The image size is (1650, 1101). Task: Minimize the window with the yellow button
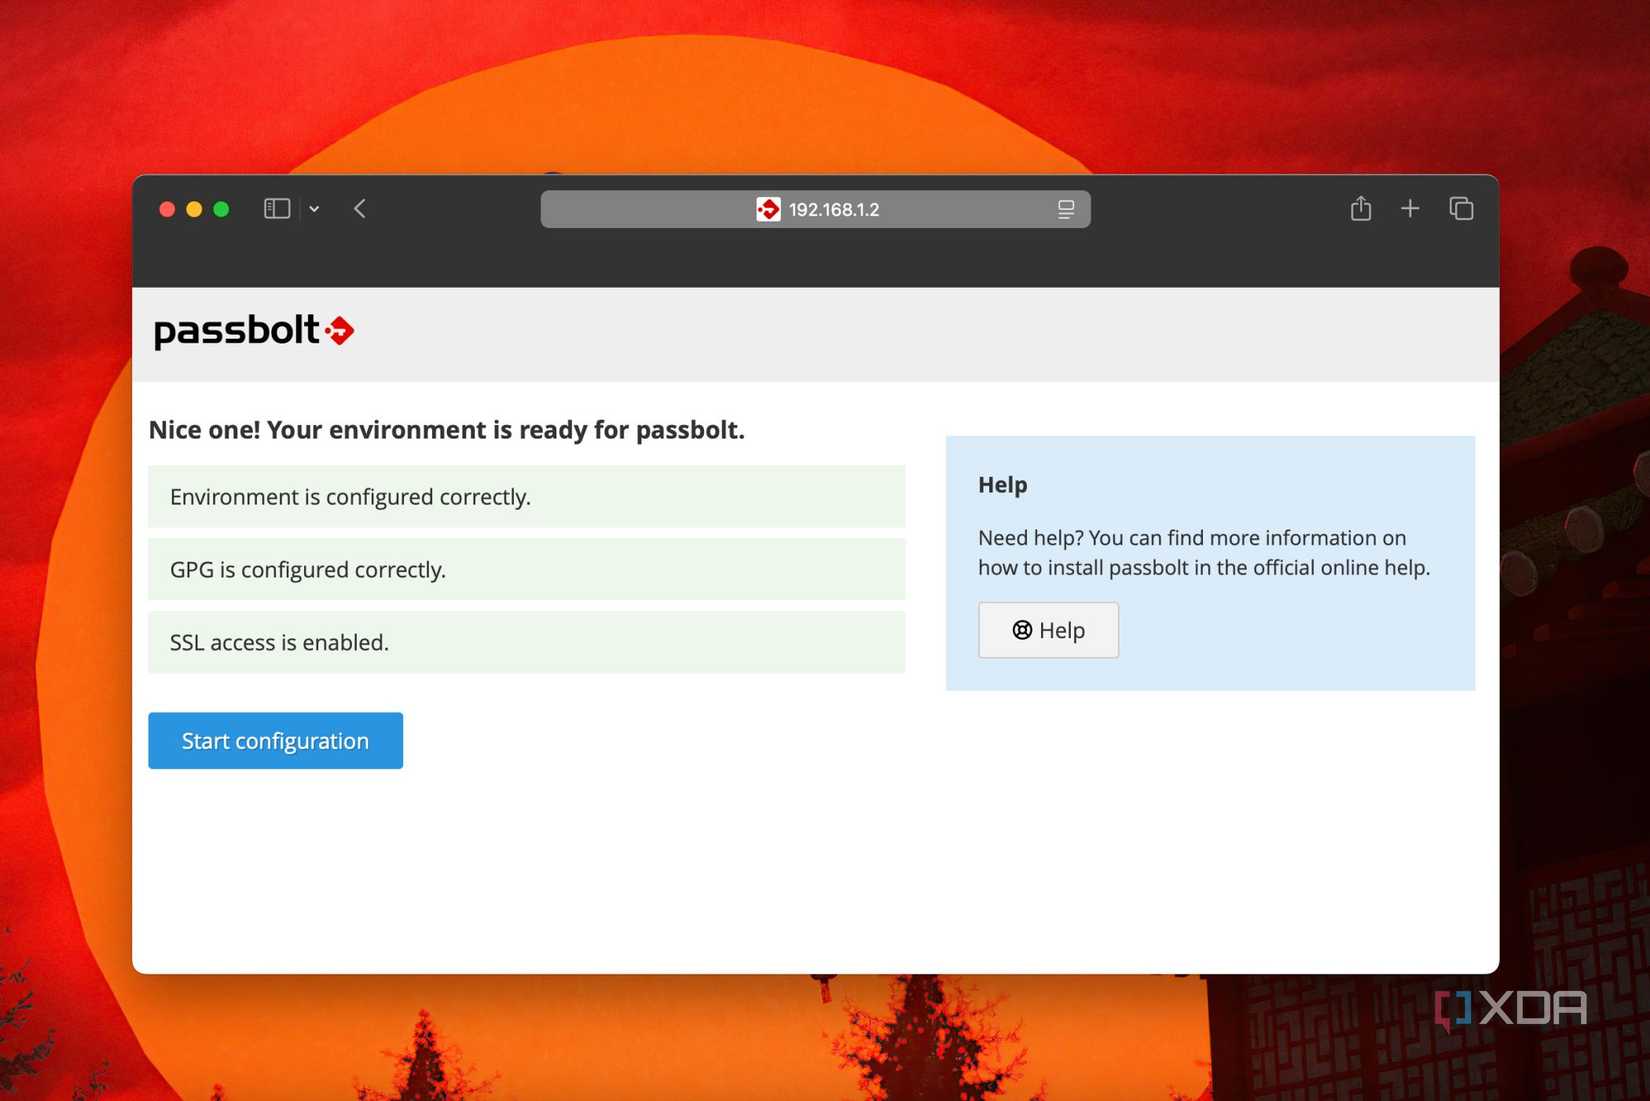[x=193, y=209]
